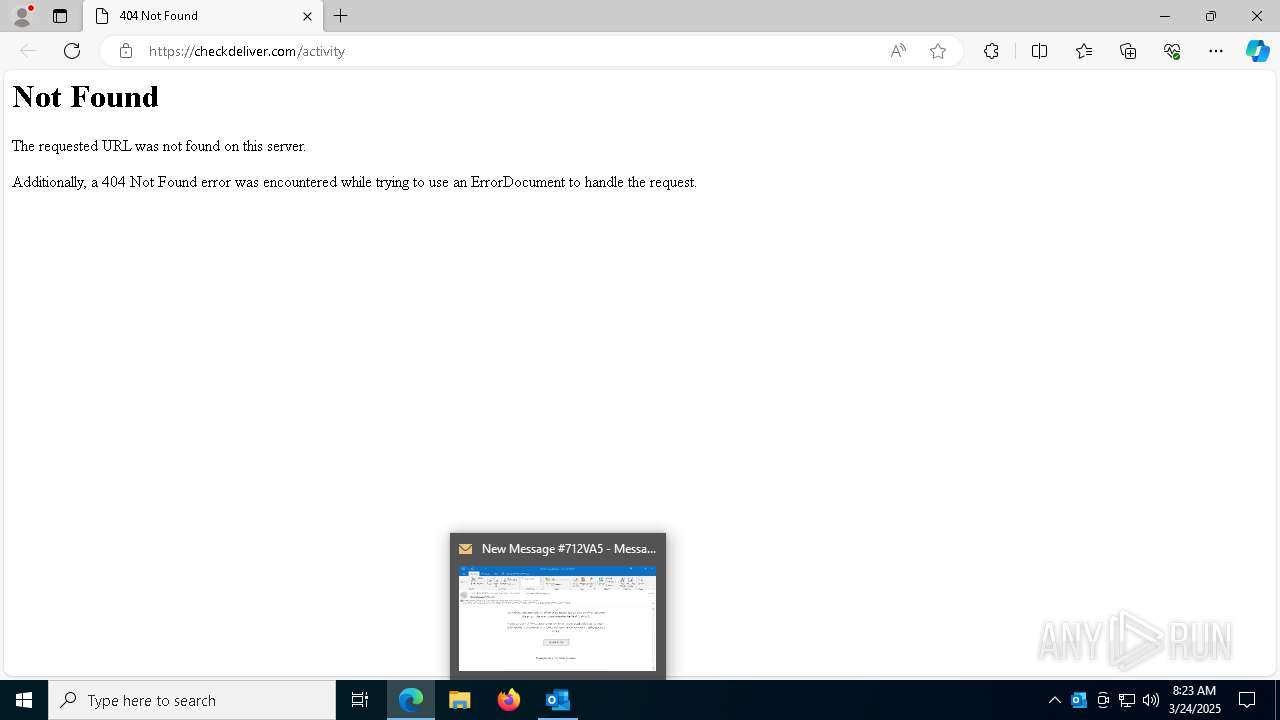Screen dimensions: 1280x720
Task: Add this page to favorites star
Action: tap(938, 51)
